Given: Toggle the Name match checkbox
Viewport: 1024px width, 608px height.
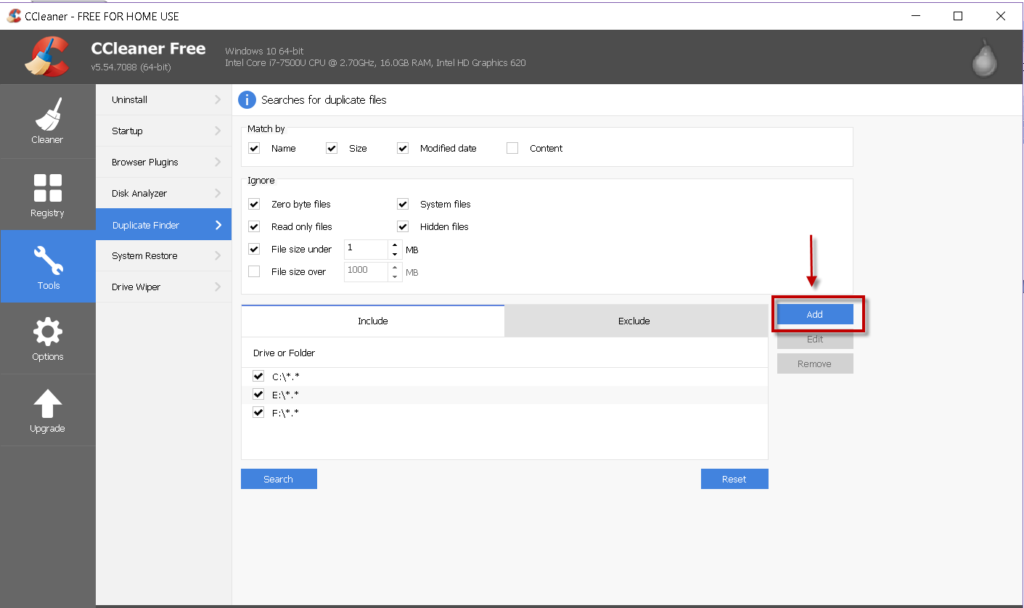Looking at the screenshot, I should [254, 148].
